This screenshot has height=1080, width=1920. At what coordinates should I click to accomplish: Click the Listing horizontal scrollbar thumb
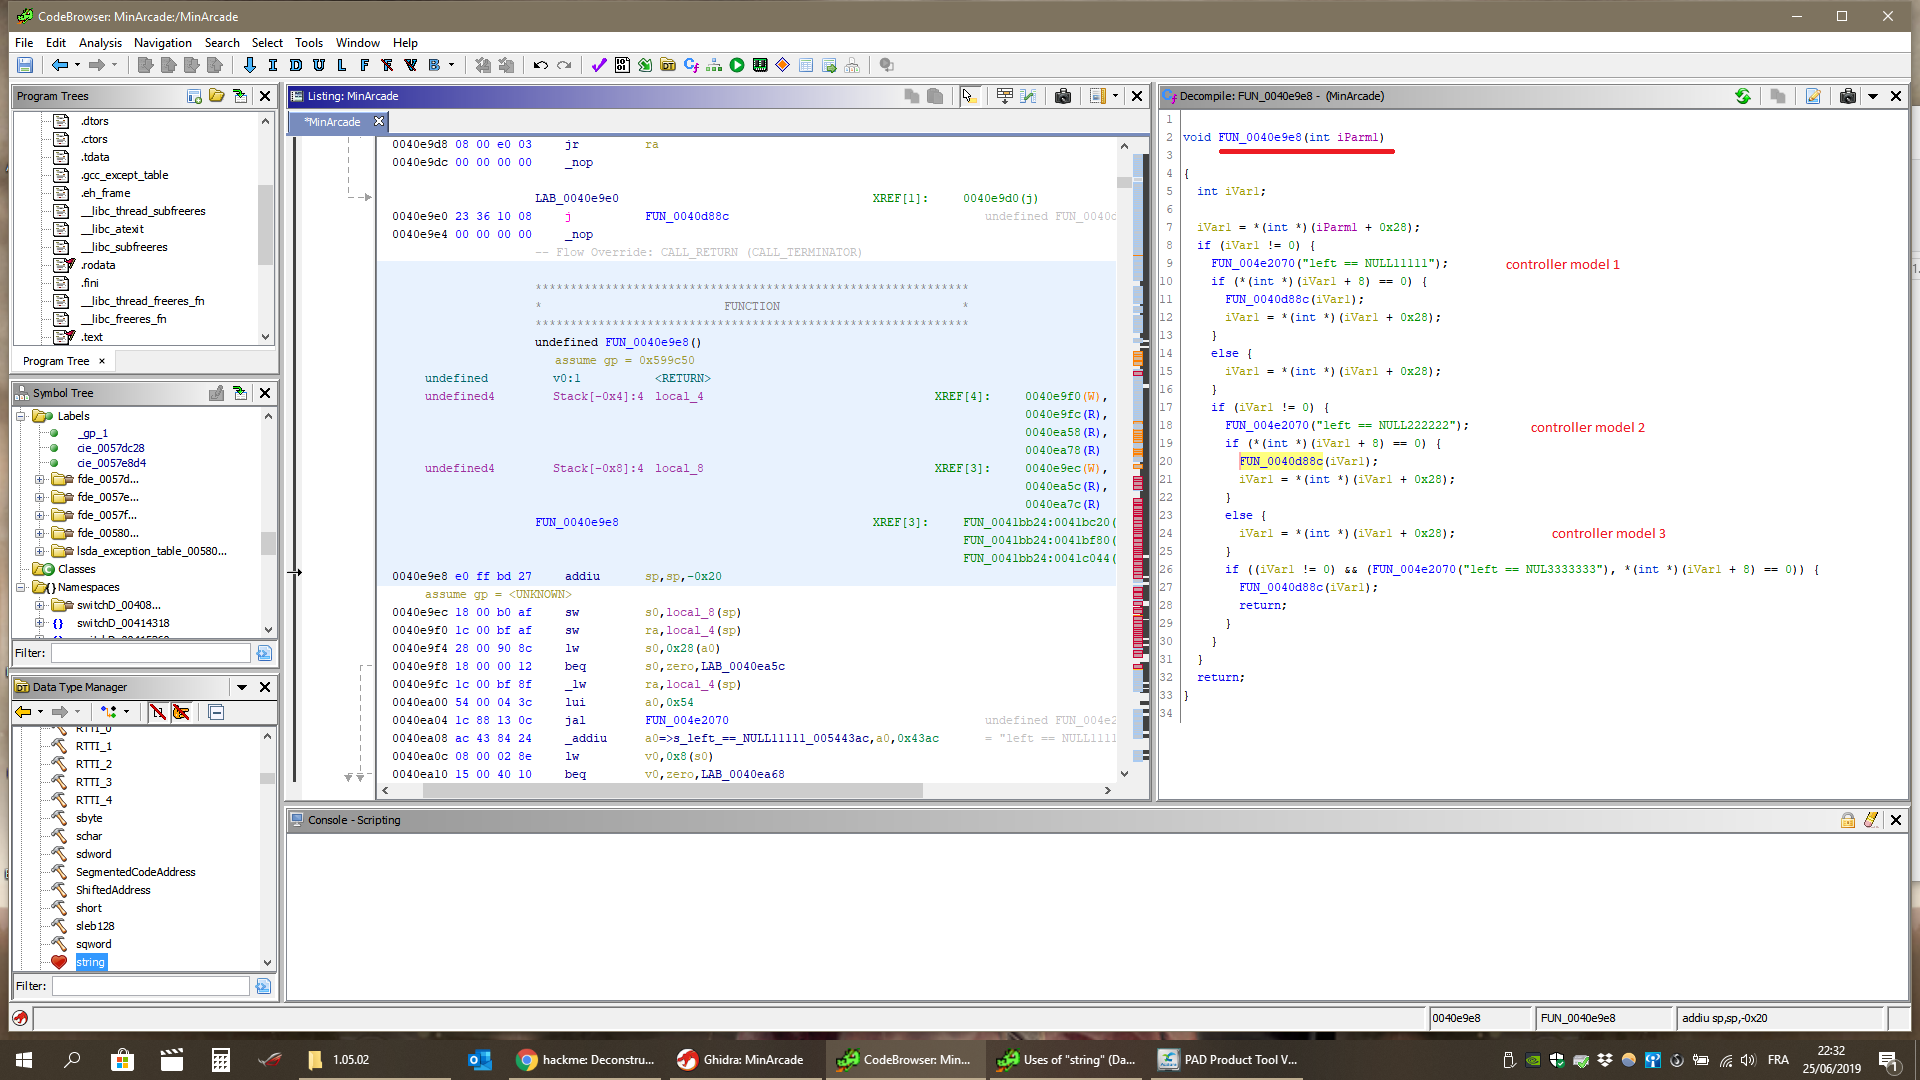pos(672,791)
